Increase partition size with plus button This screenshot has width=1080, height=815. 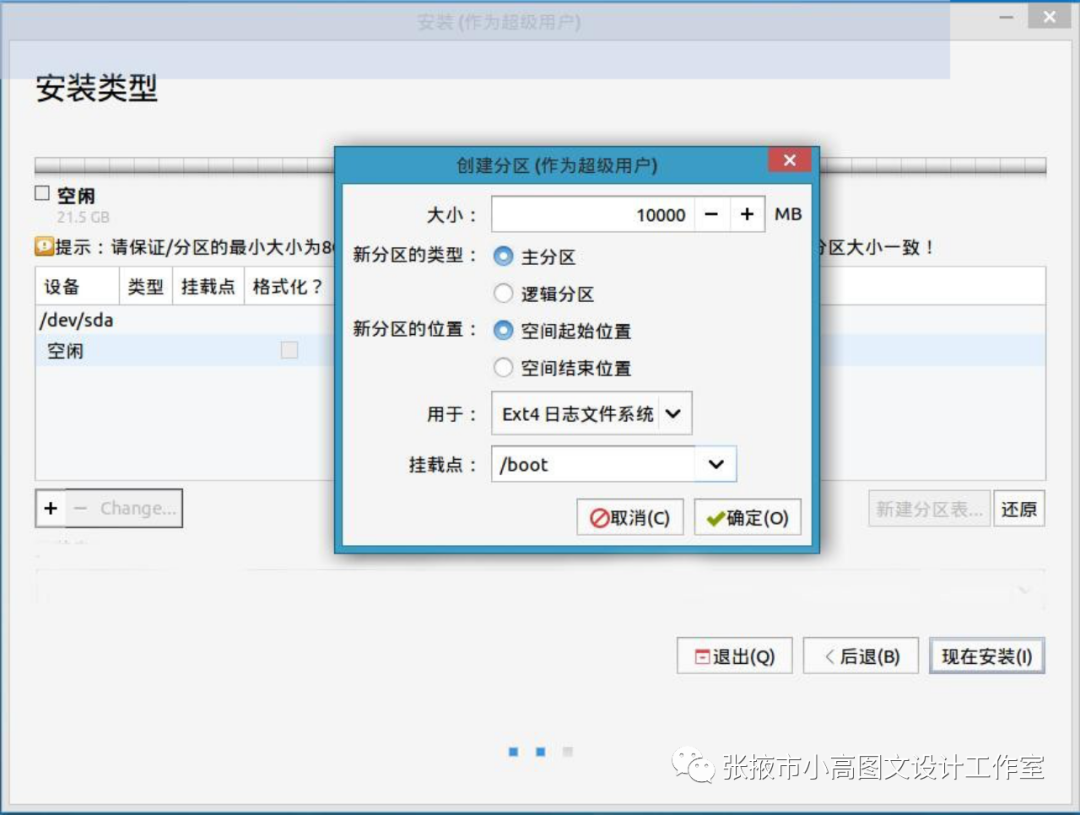[x=747, y=214]
